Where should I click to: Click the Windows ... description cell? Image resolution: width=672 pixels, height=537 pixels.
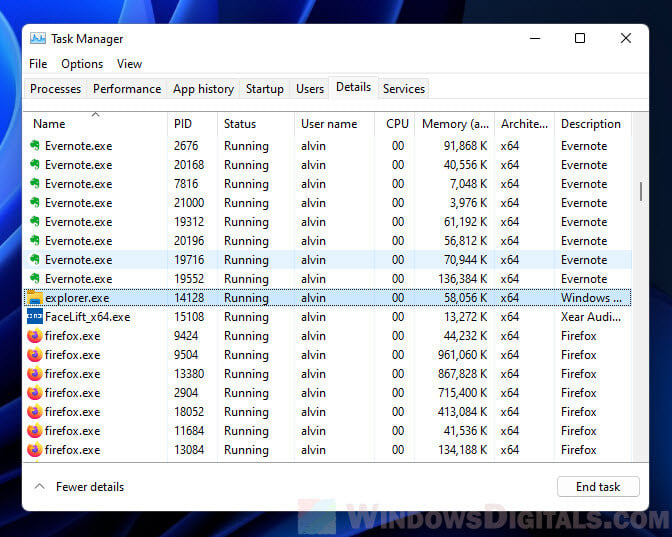(591, 297)
